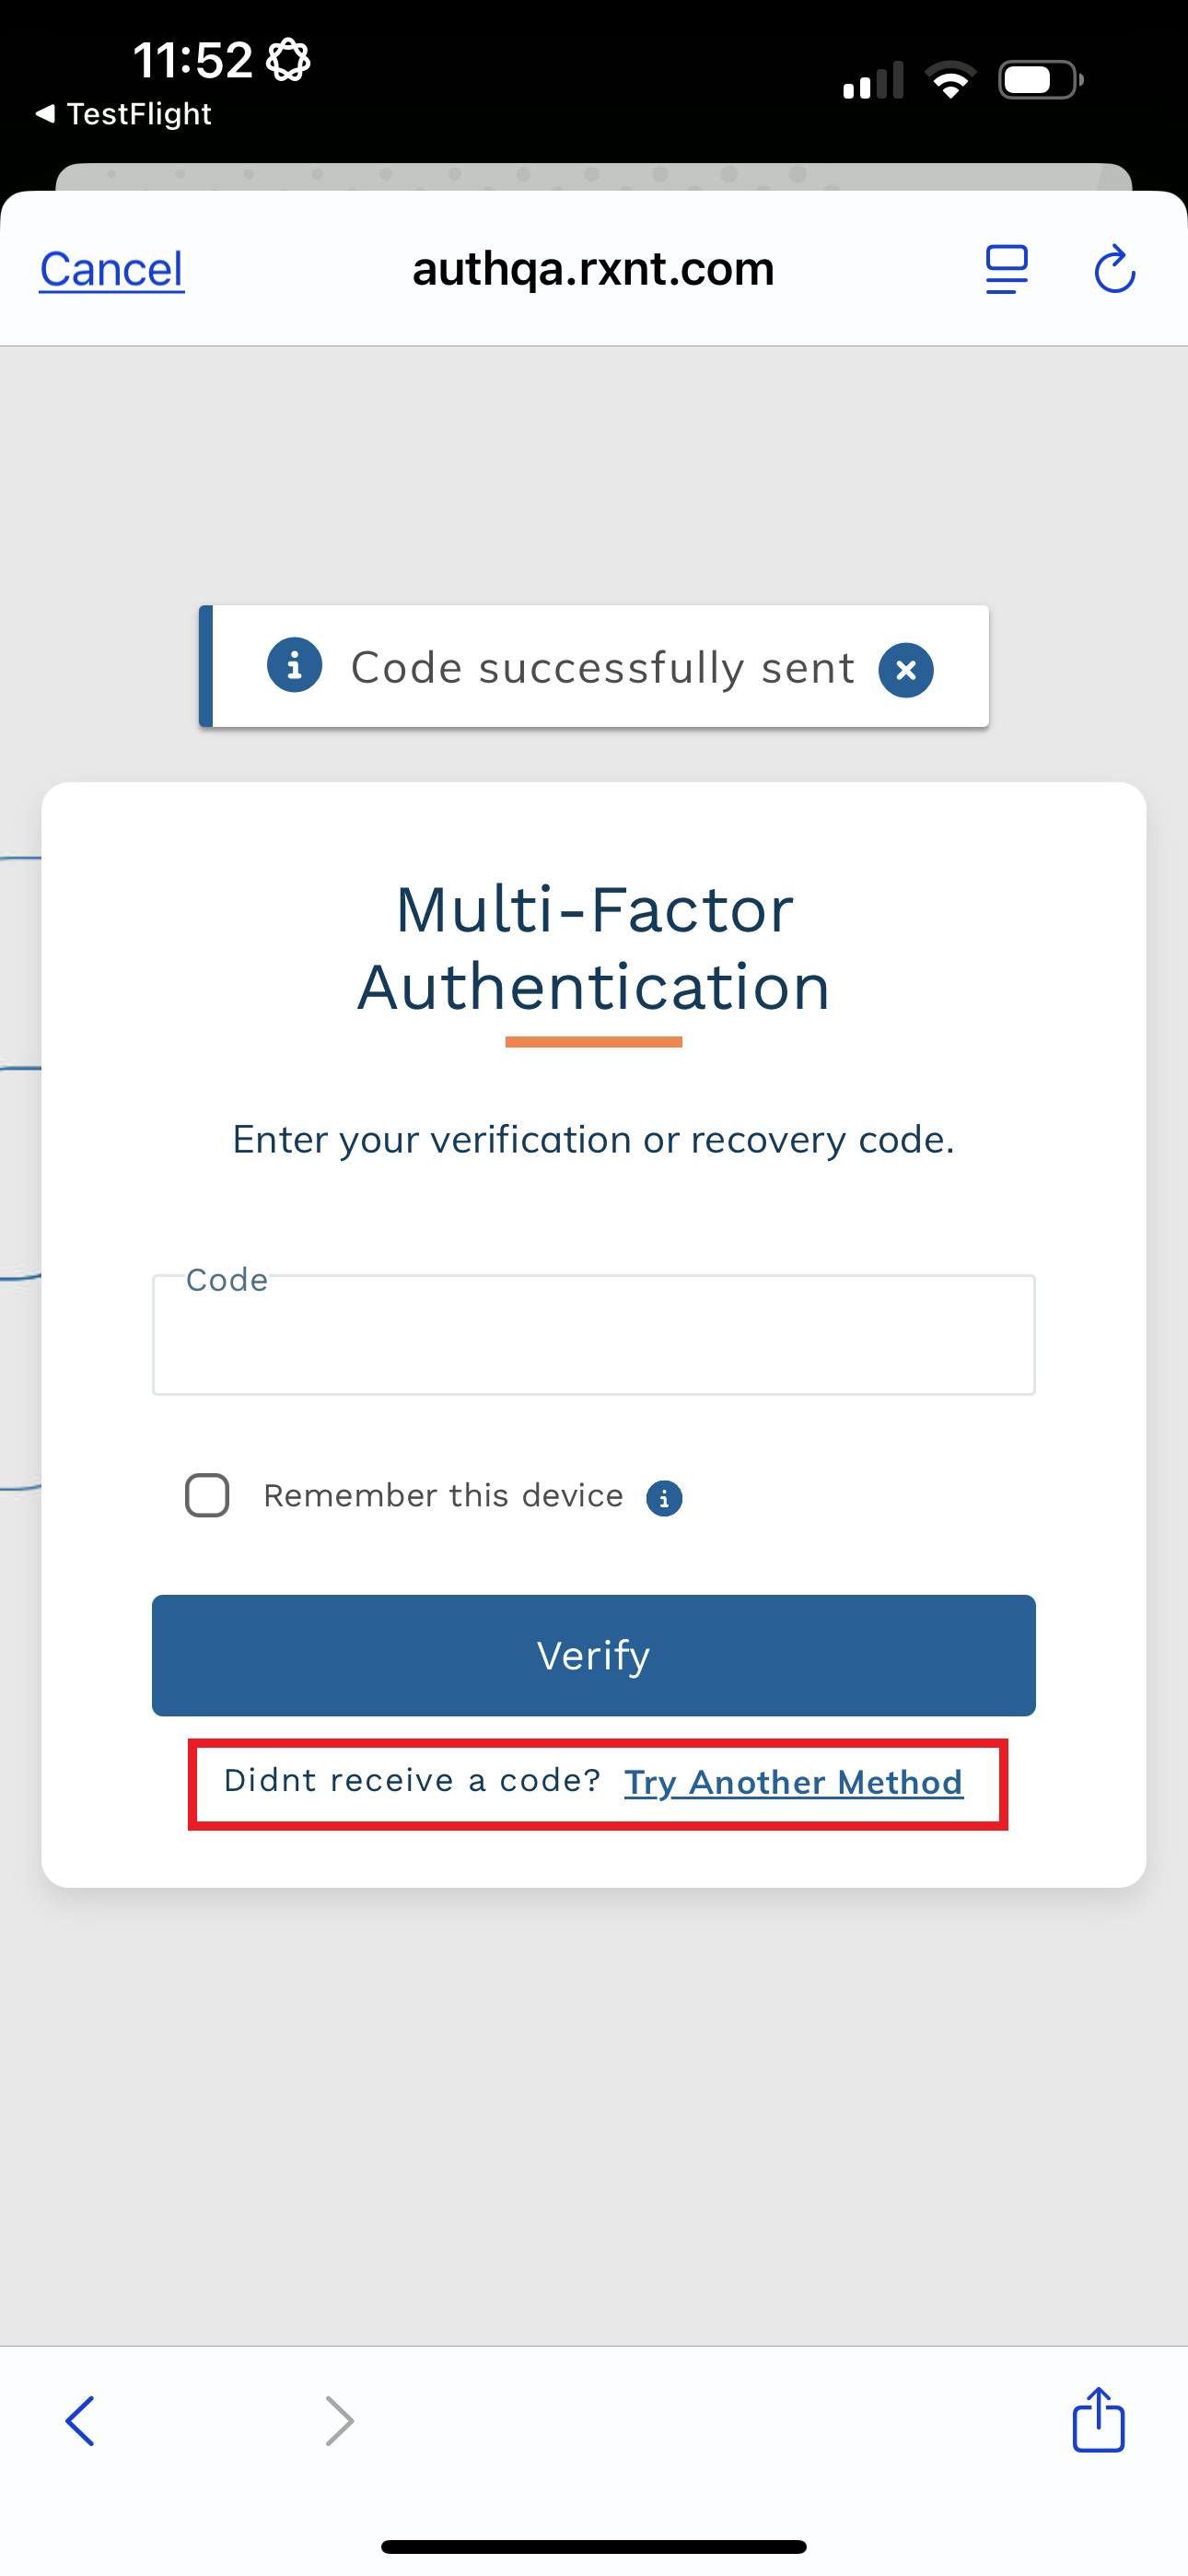Reload the page with the refresh icon
The width and height of the screenshot is (1188, 2576).
1114,270
